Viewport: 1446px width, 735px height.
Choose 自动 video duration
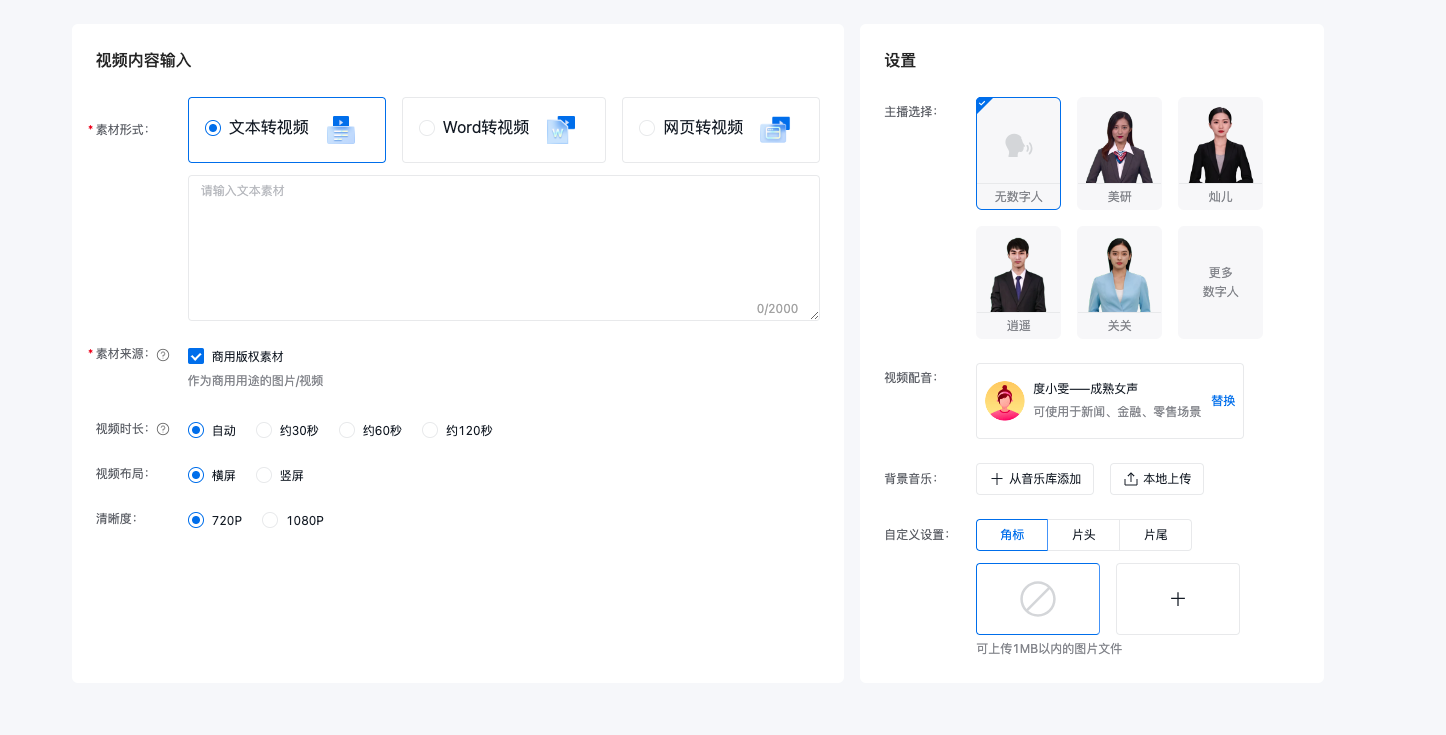pyautogui.click(x=196, y=430)
